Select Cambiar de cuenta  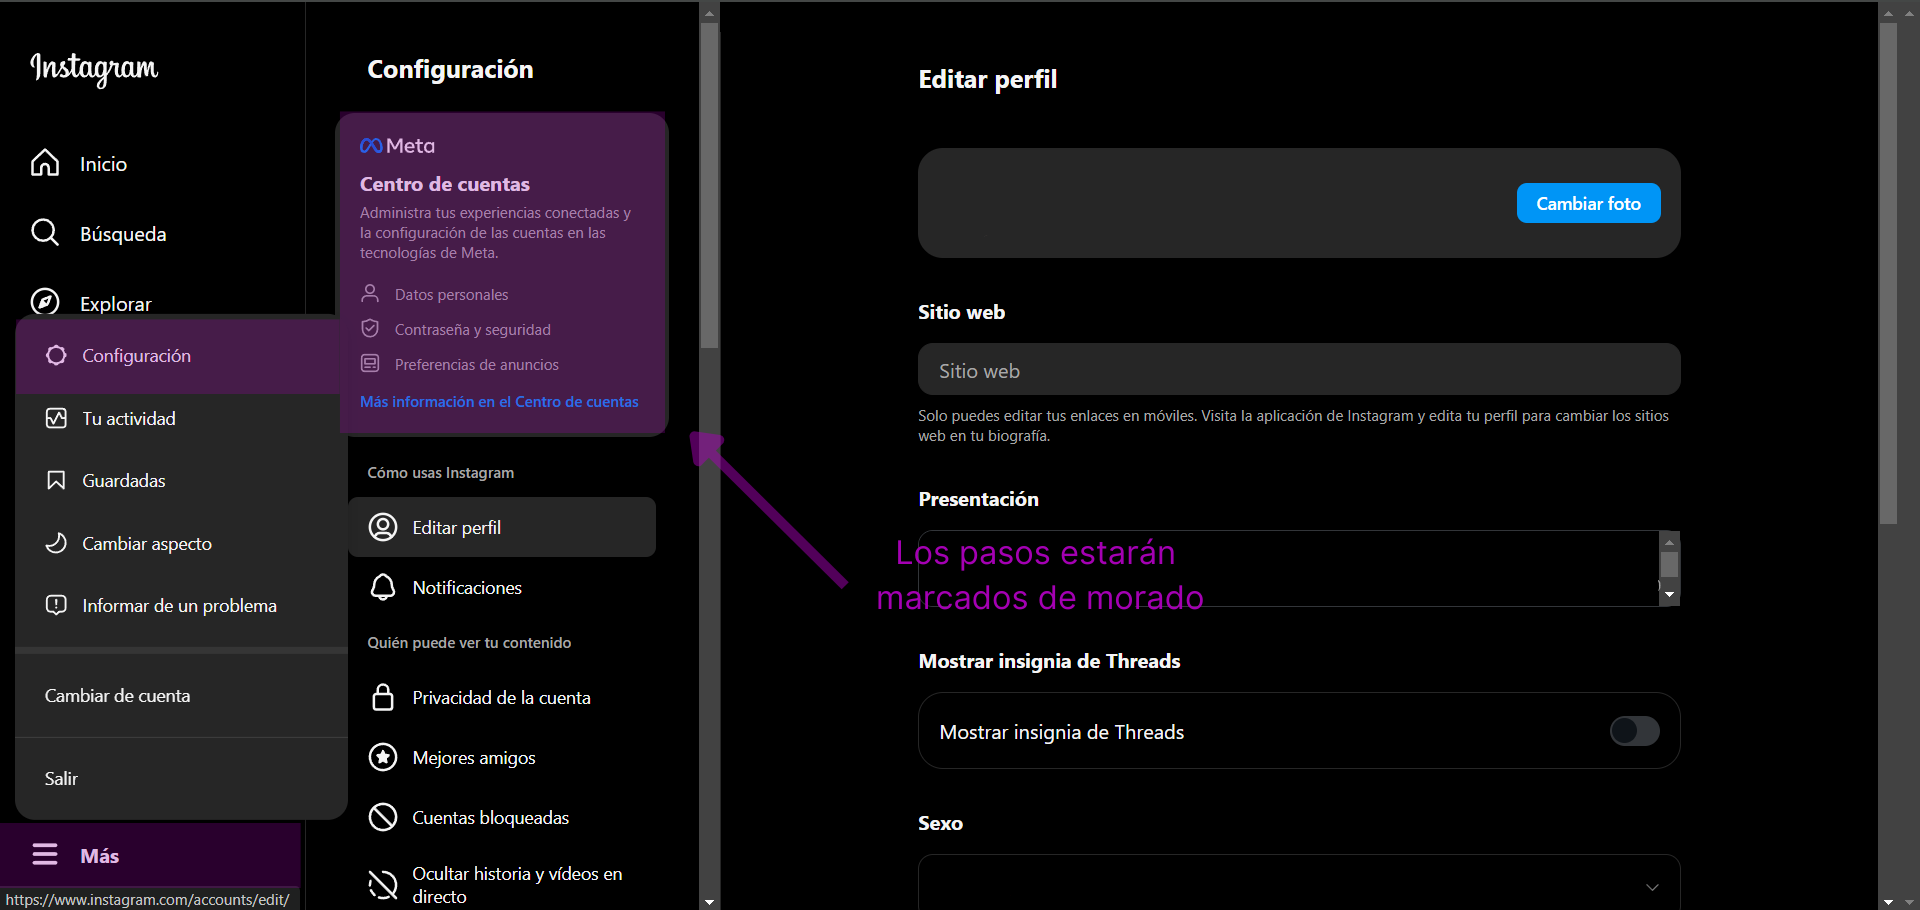(x=181, y=695)
